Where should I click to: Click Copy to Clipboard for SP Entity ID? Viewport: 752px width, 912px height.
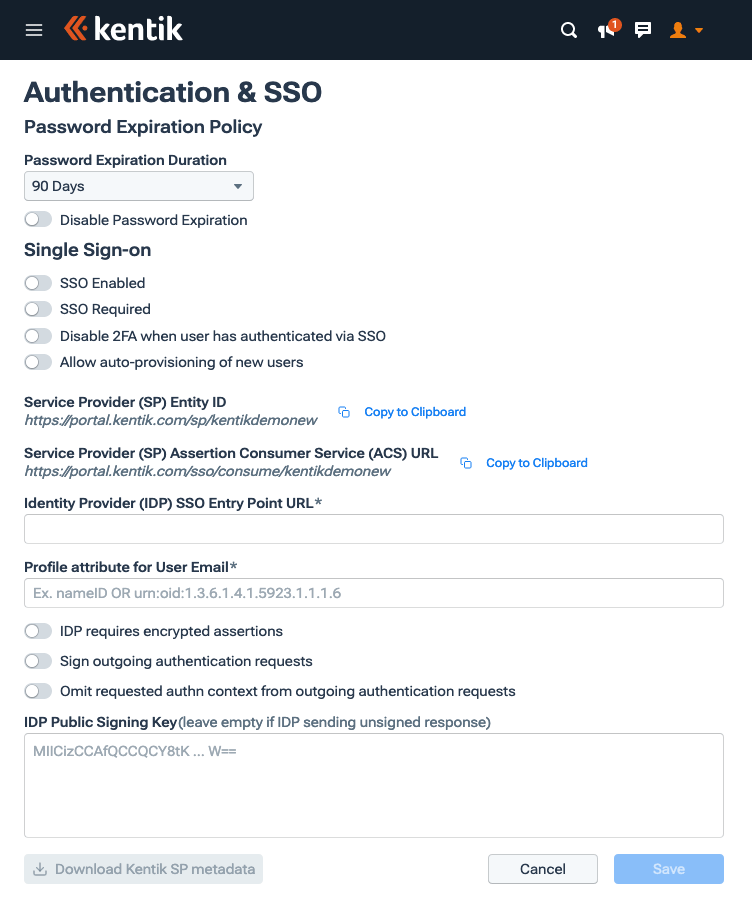[415, 411]
